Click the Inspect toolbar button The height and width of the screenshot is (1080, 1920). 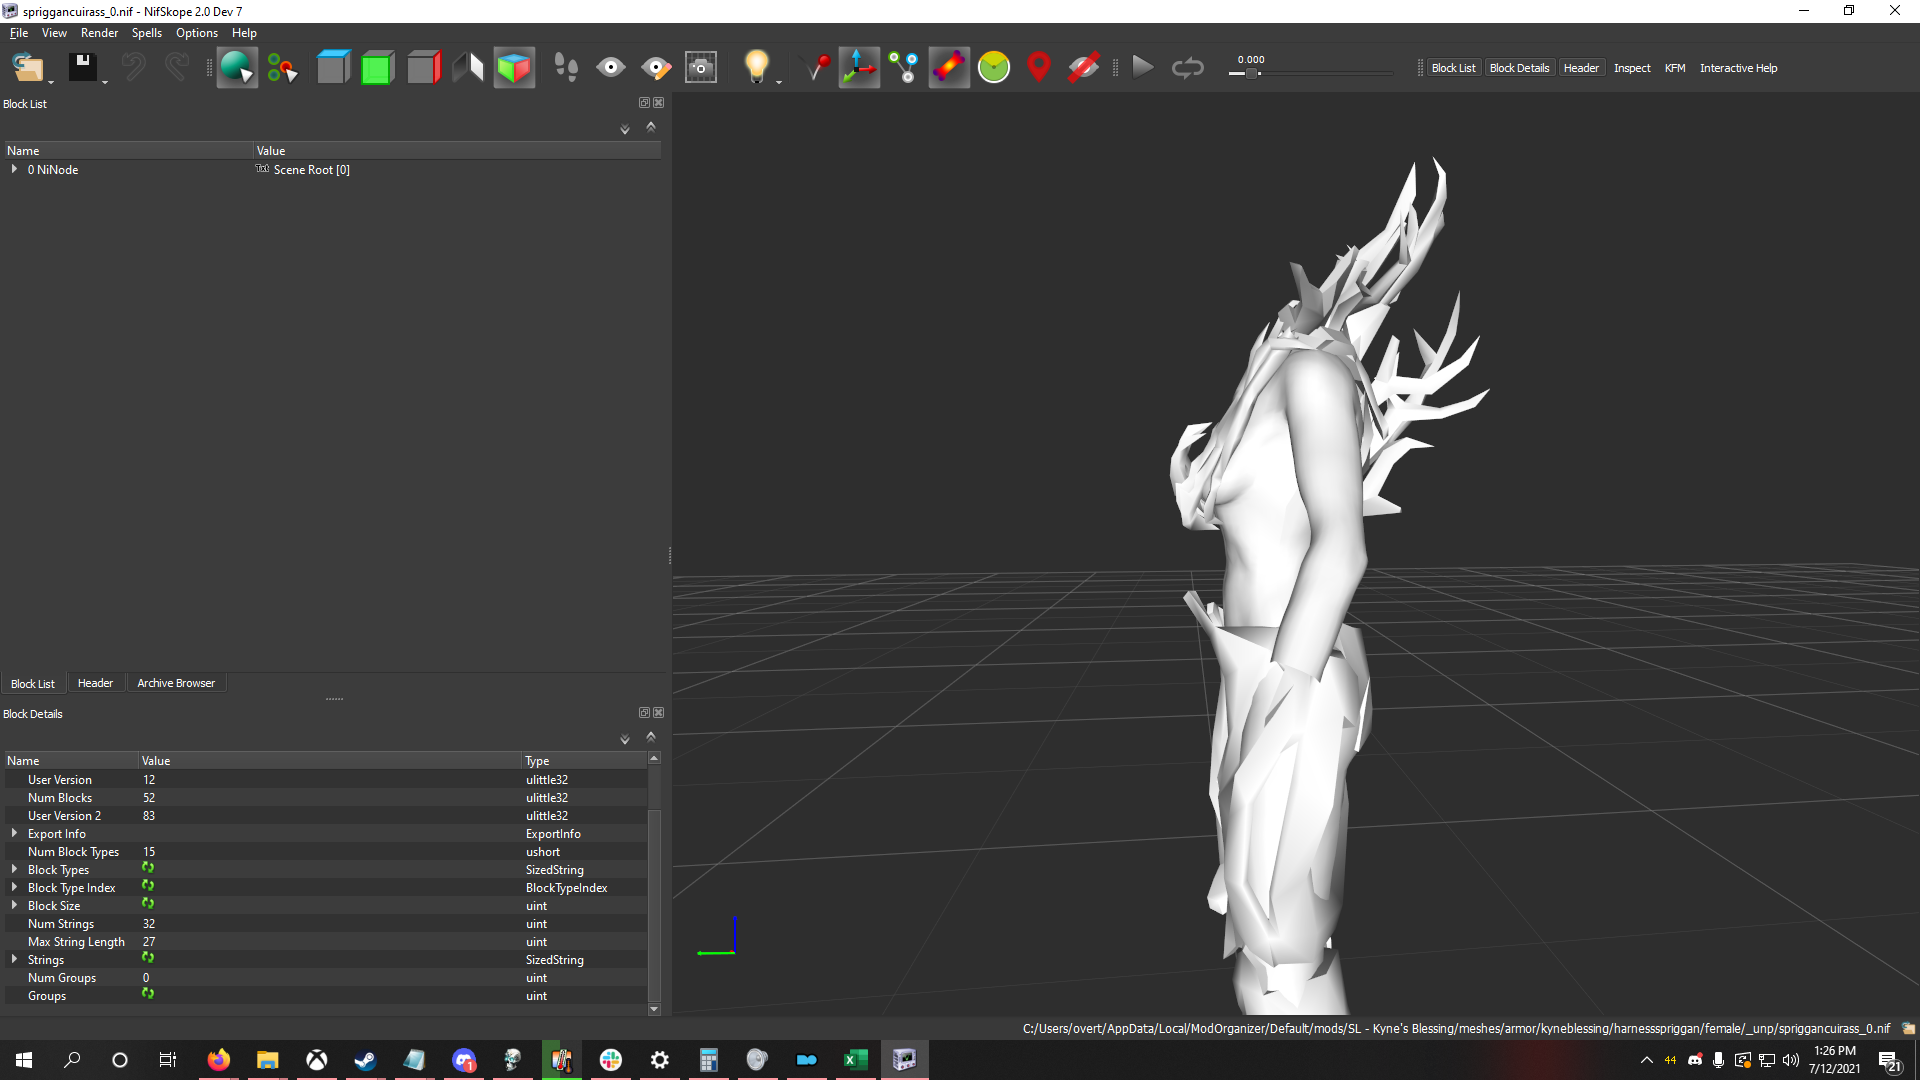point(1632,68)
